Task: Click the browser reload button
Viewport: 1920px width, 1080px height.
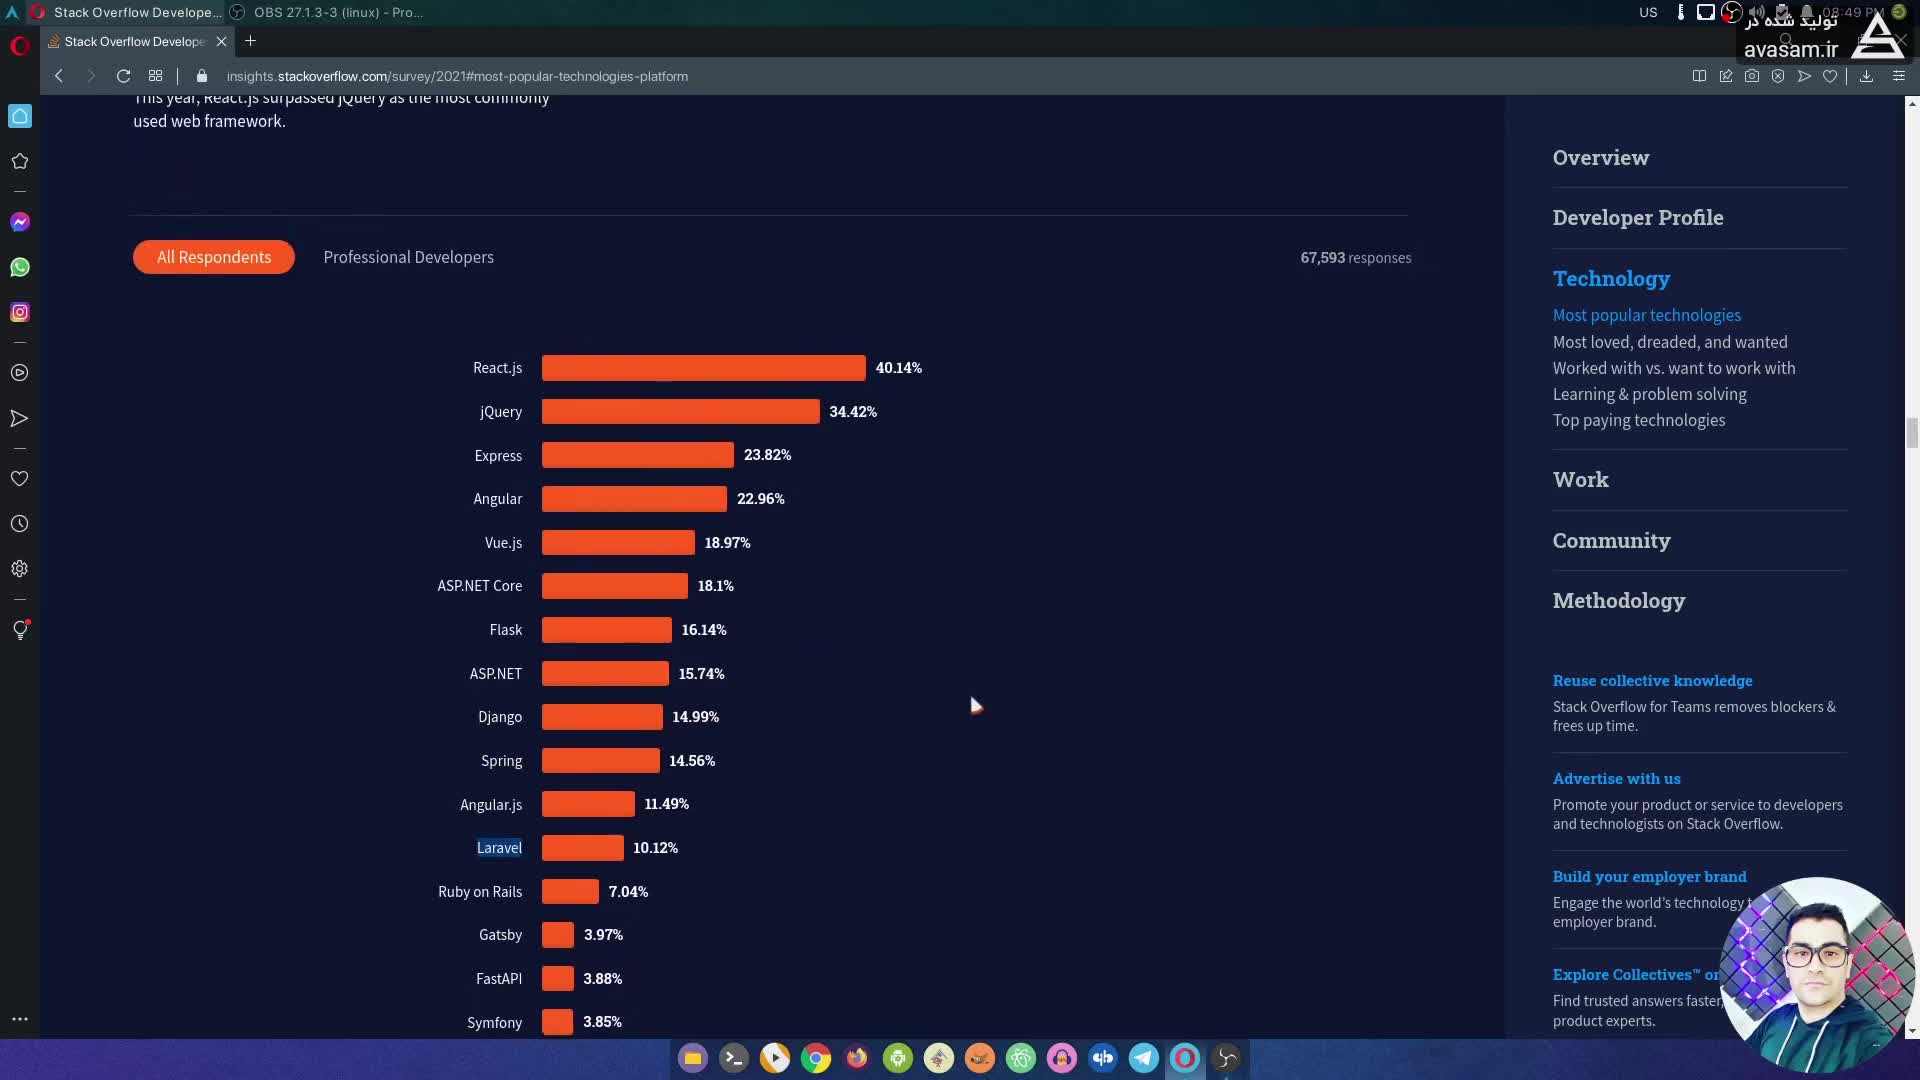Action: pos(123,76)
